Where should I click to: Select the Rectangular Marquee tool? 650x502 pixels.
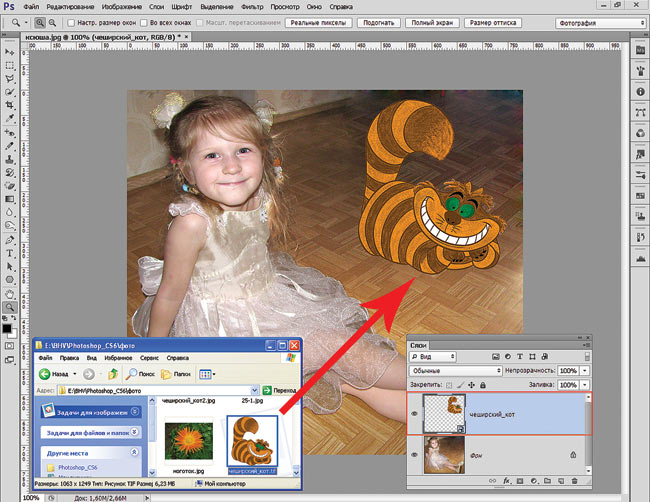(10, 65)
